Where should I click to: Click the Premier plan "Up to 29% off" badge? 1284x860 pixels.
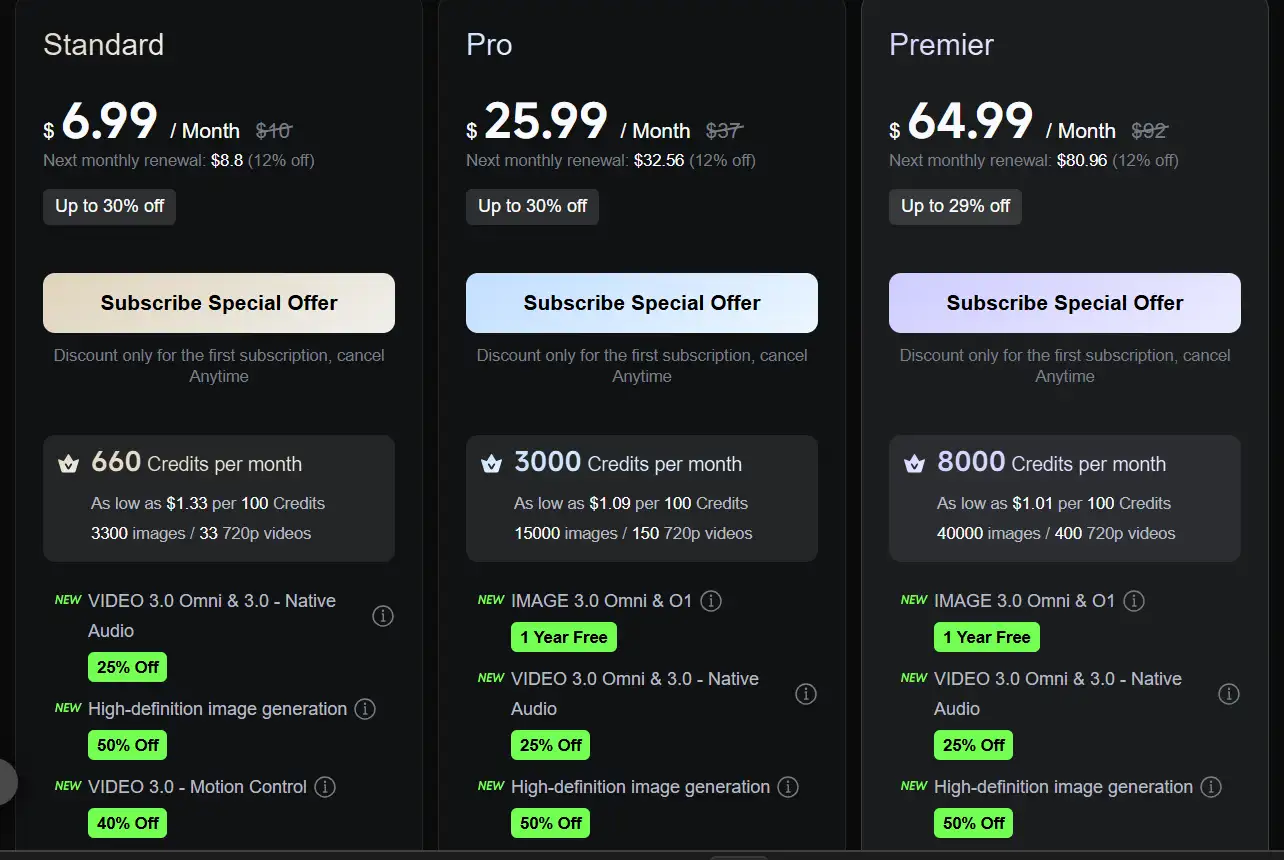click(x=955, y=207)
